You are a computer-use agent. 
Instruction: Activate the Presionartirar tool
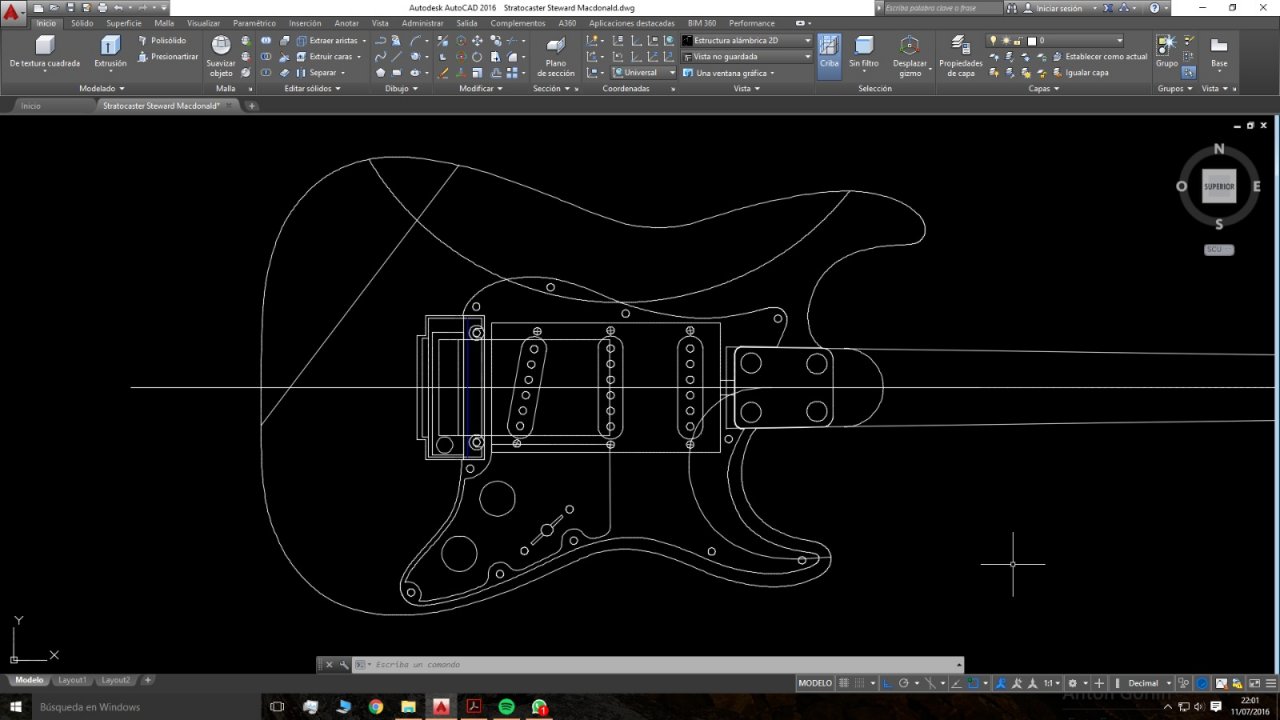(168, 57)
